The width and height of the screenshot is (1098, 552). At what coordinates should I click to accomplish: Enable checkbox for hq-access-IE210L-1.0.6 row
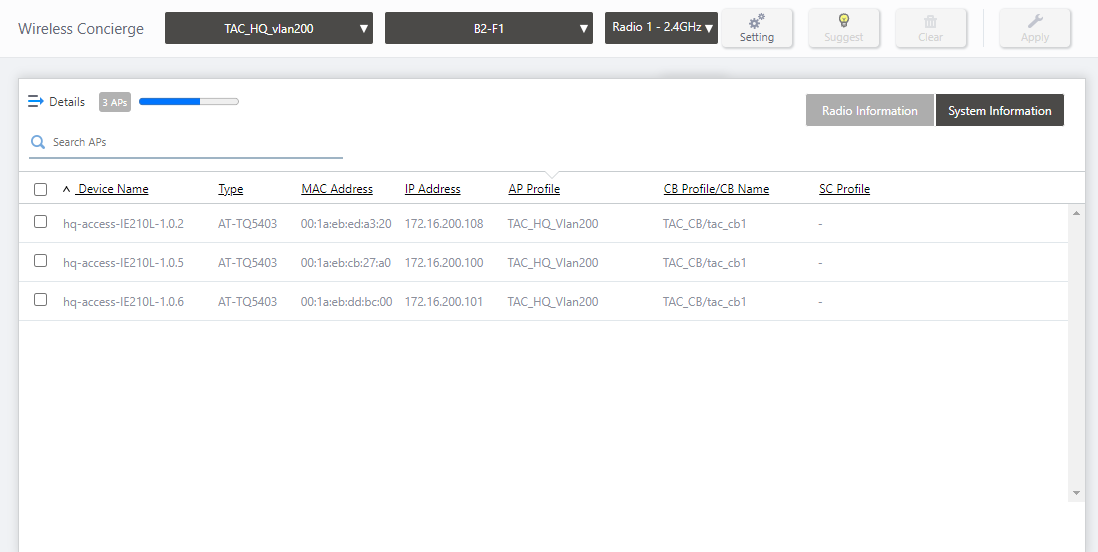click(x=41, y=300)
